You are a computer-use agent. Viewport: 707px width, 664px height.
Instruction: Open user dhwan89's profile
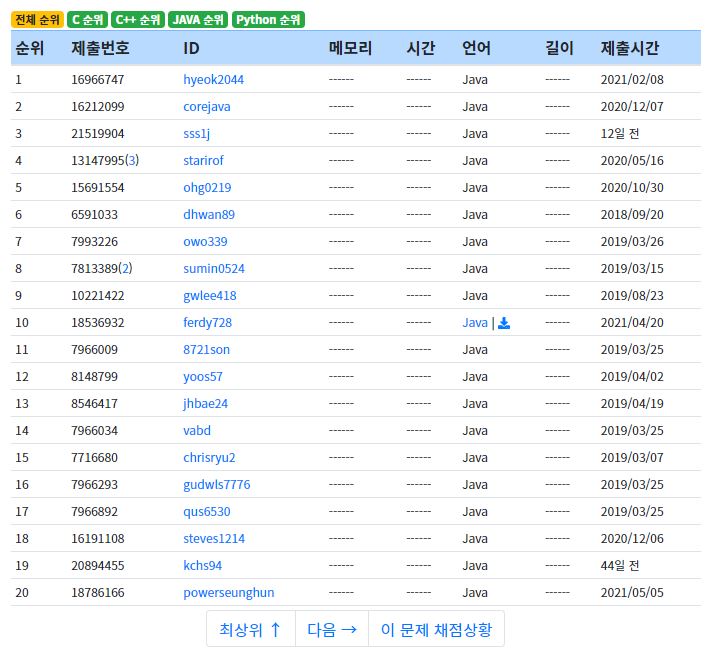pyautogui.click(x=209, y=215)
